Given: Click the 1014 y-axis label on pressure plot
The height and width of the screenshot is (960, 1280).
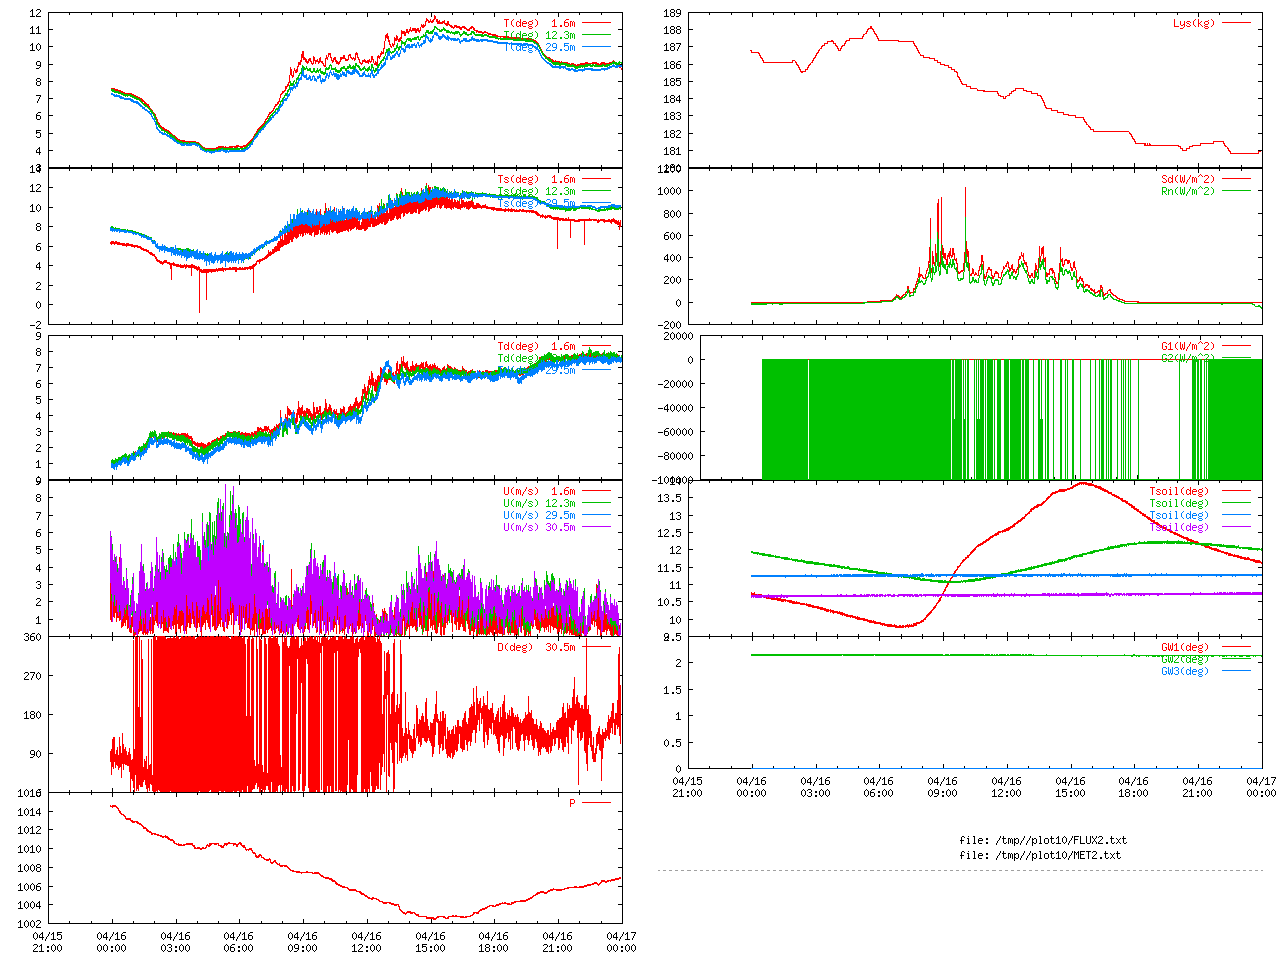Looking at the screenshot, I should tap(29, 812).
